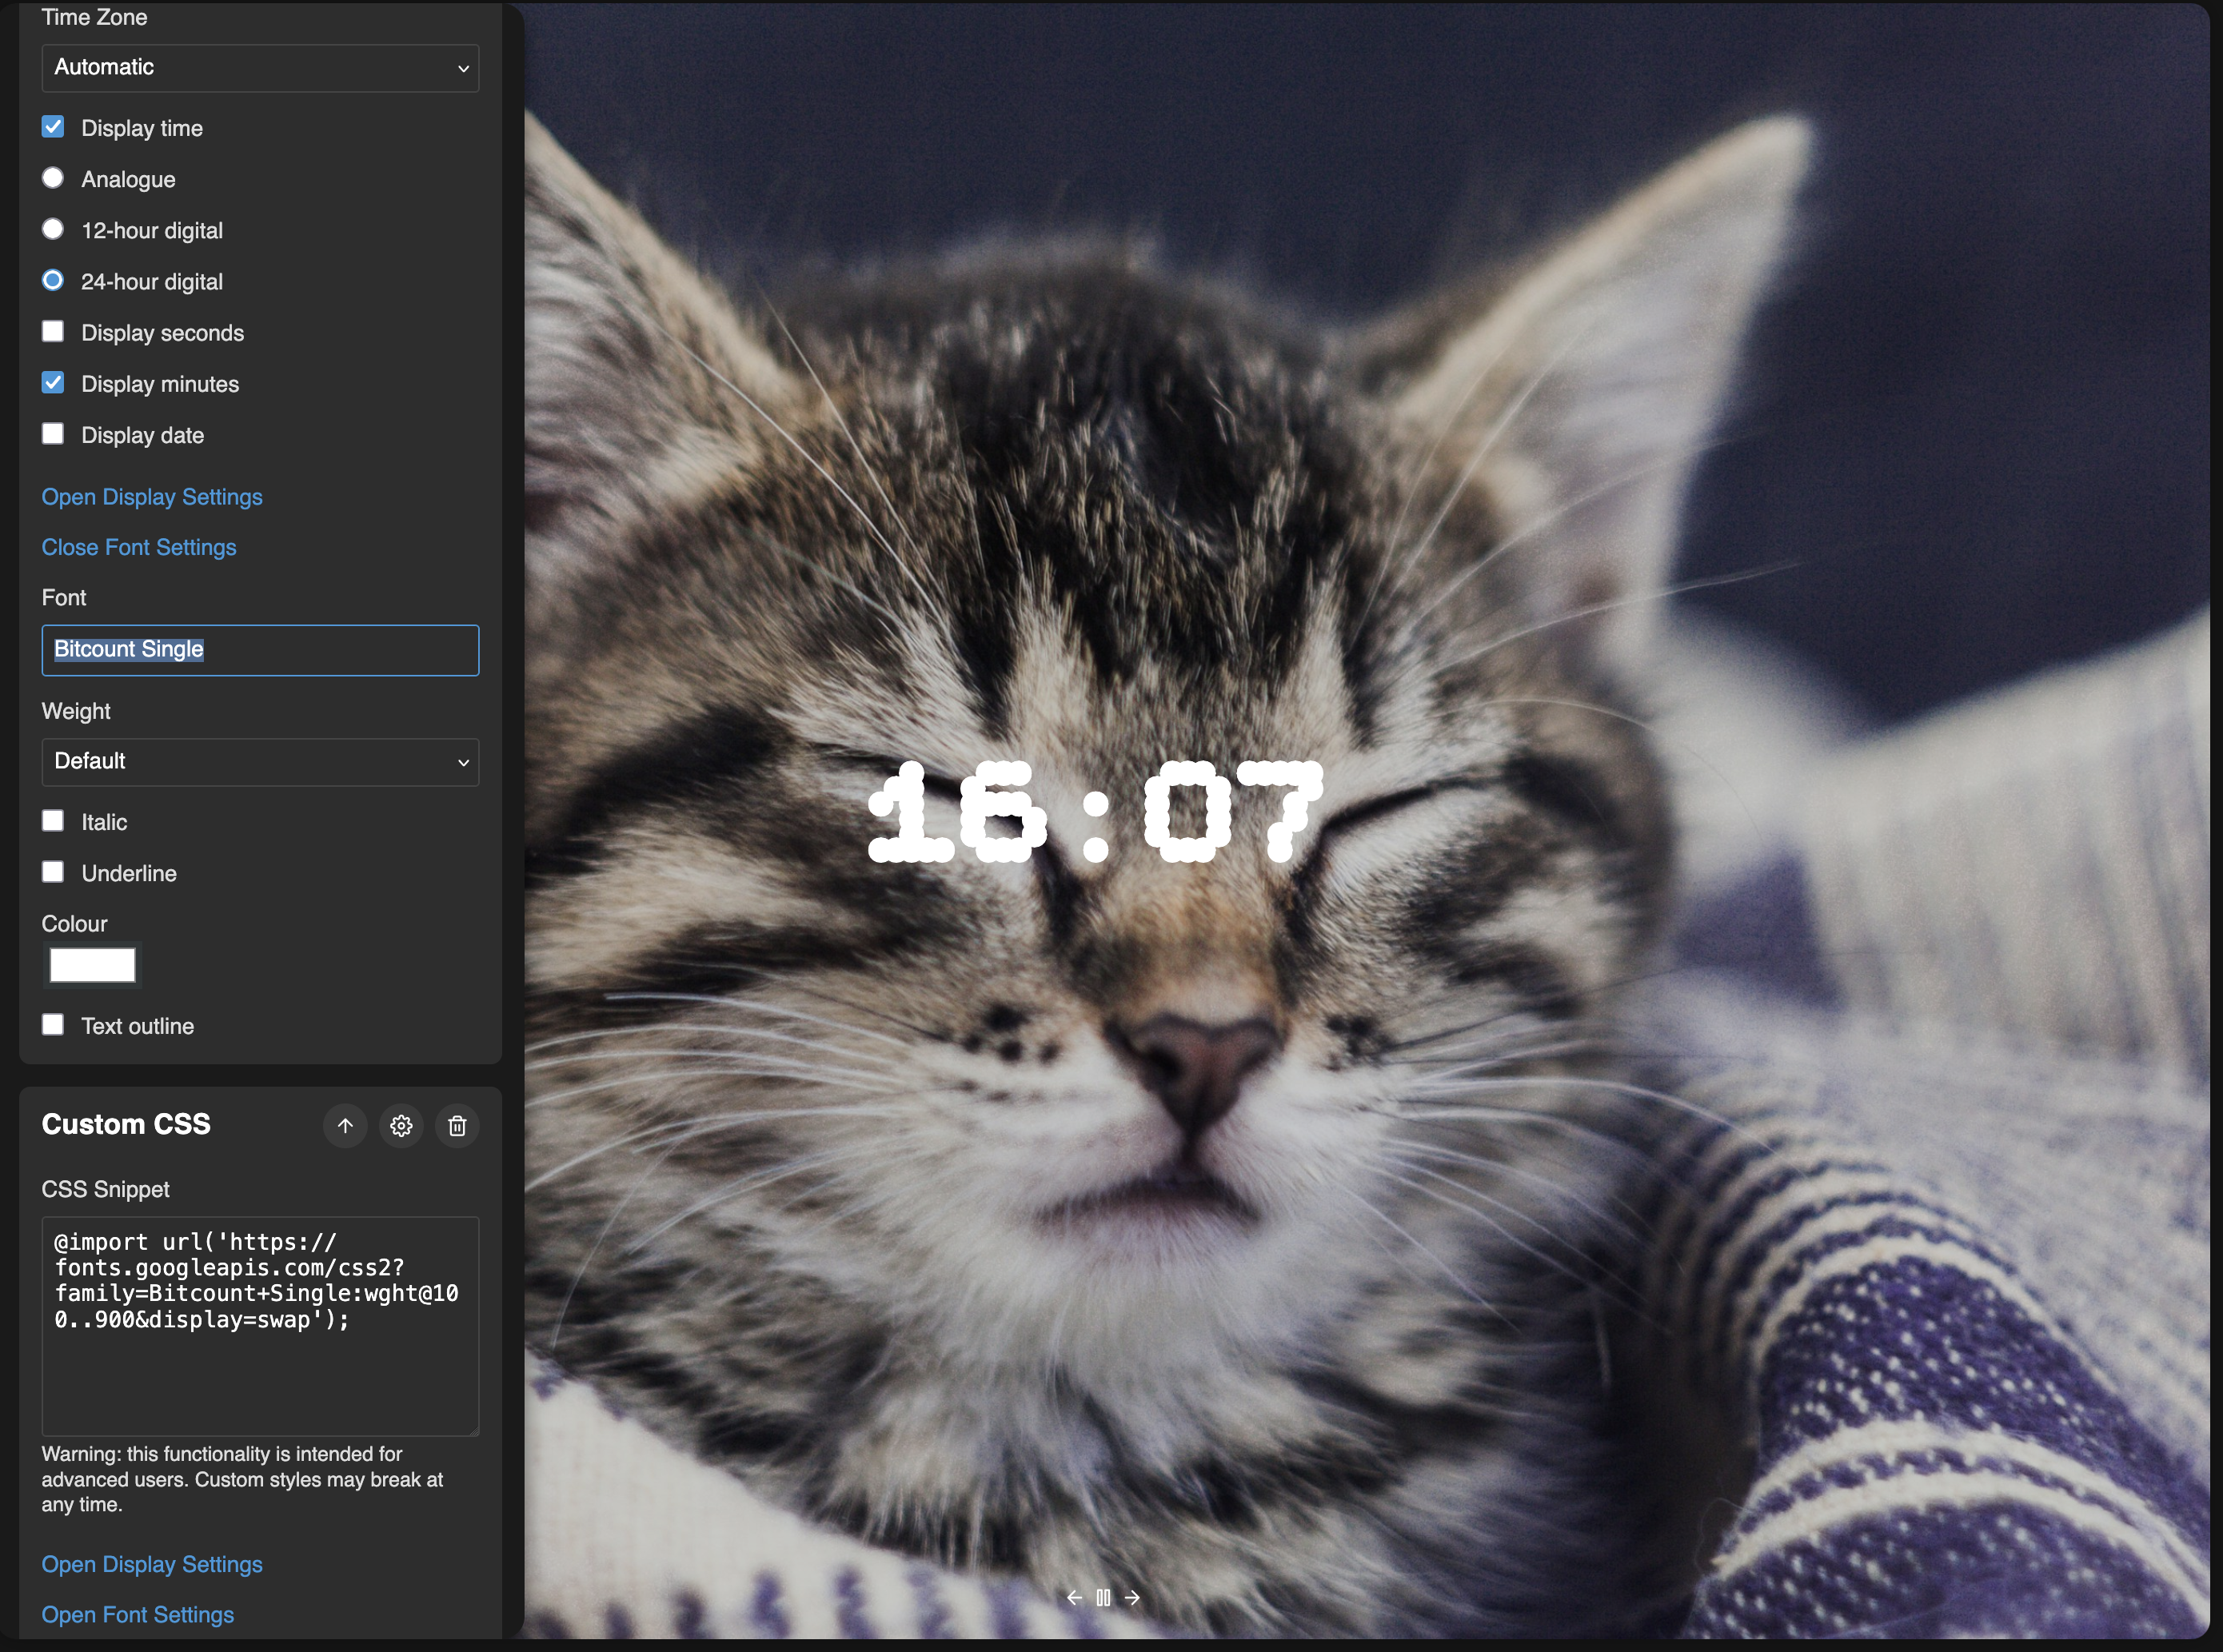The width and height of the screenshot is (2223, 1652).
Task: Click the move-up arrow icon on Custom CSS
Action: (x=345, y=1126)
